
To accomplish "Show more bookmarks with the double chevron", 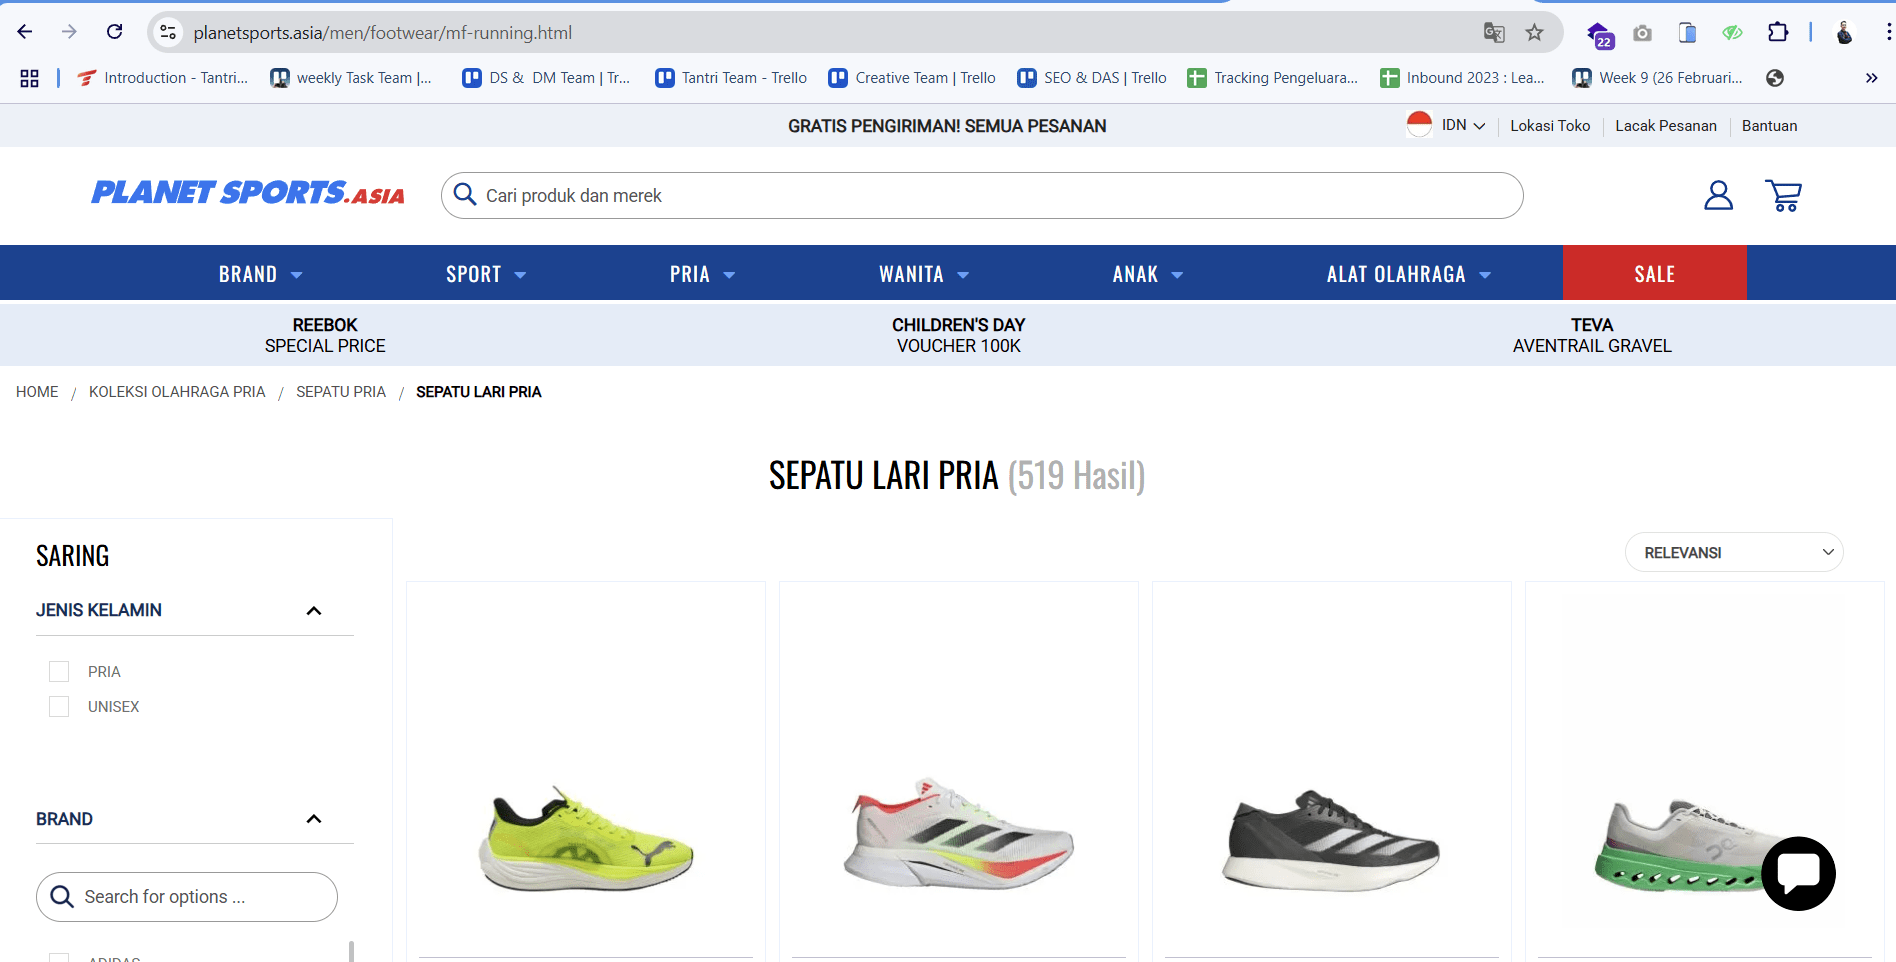I will coord(1871,78).
